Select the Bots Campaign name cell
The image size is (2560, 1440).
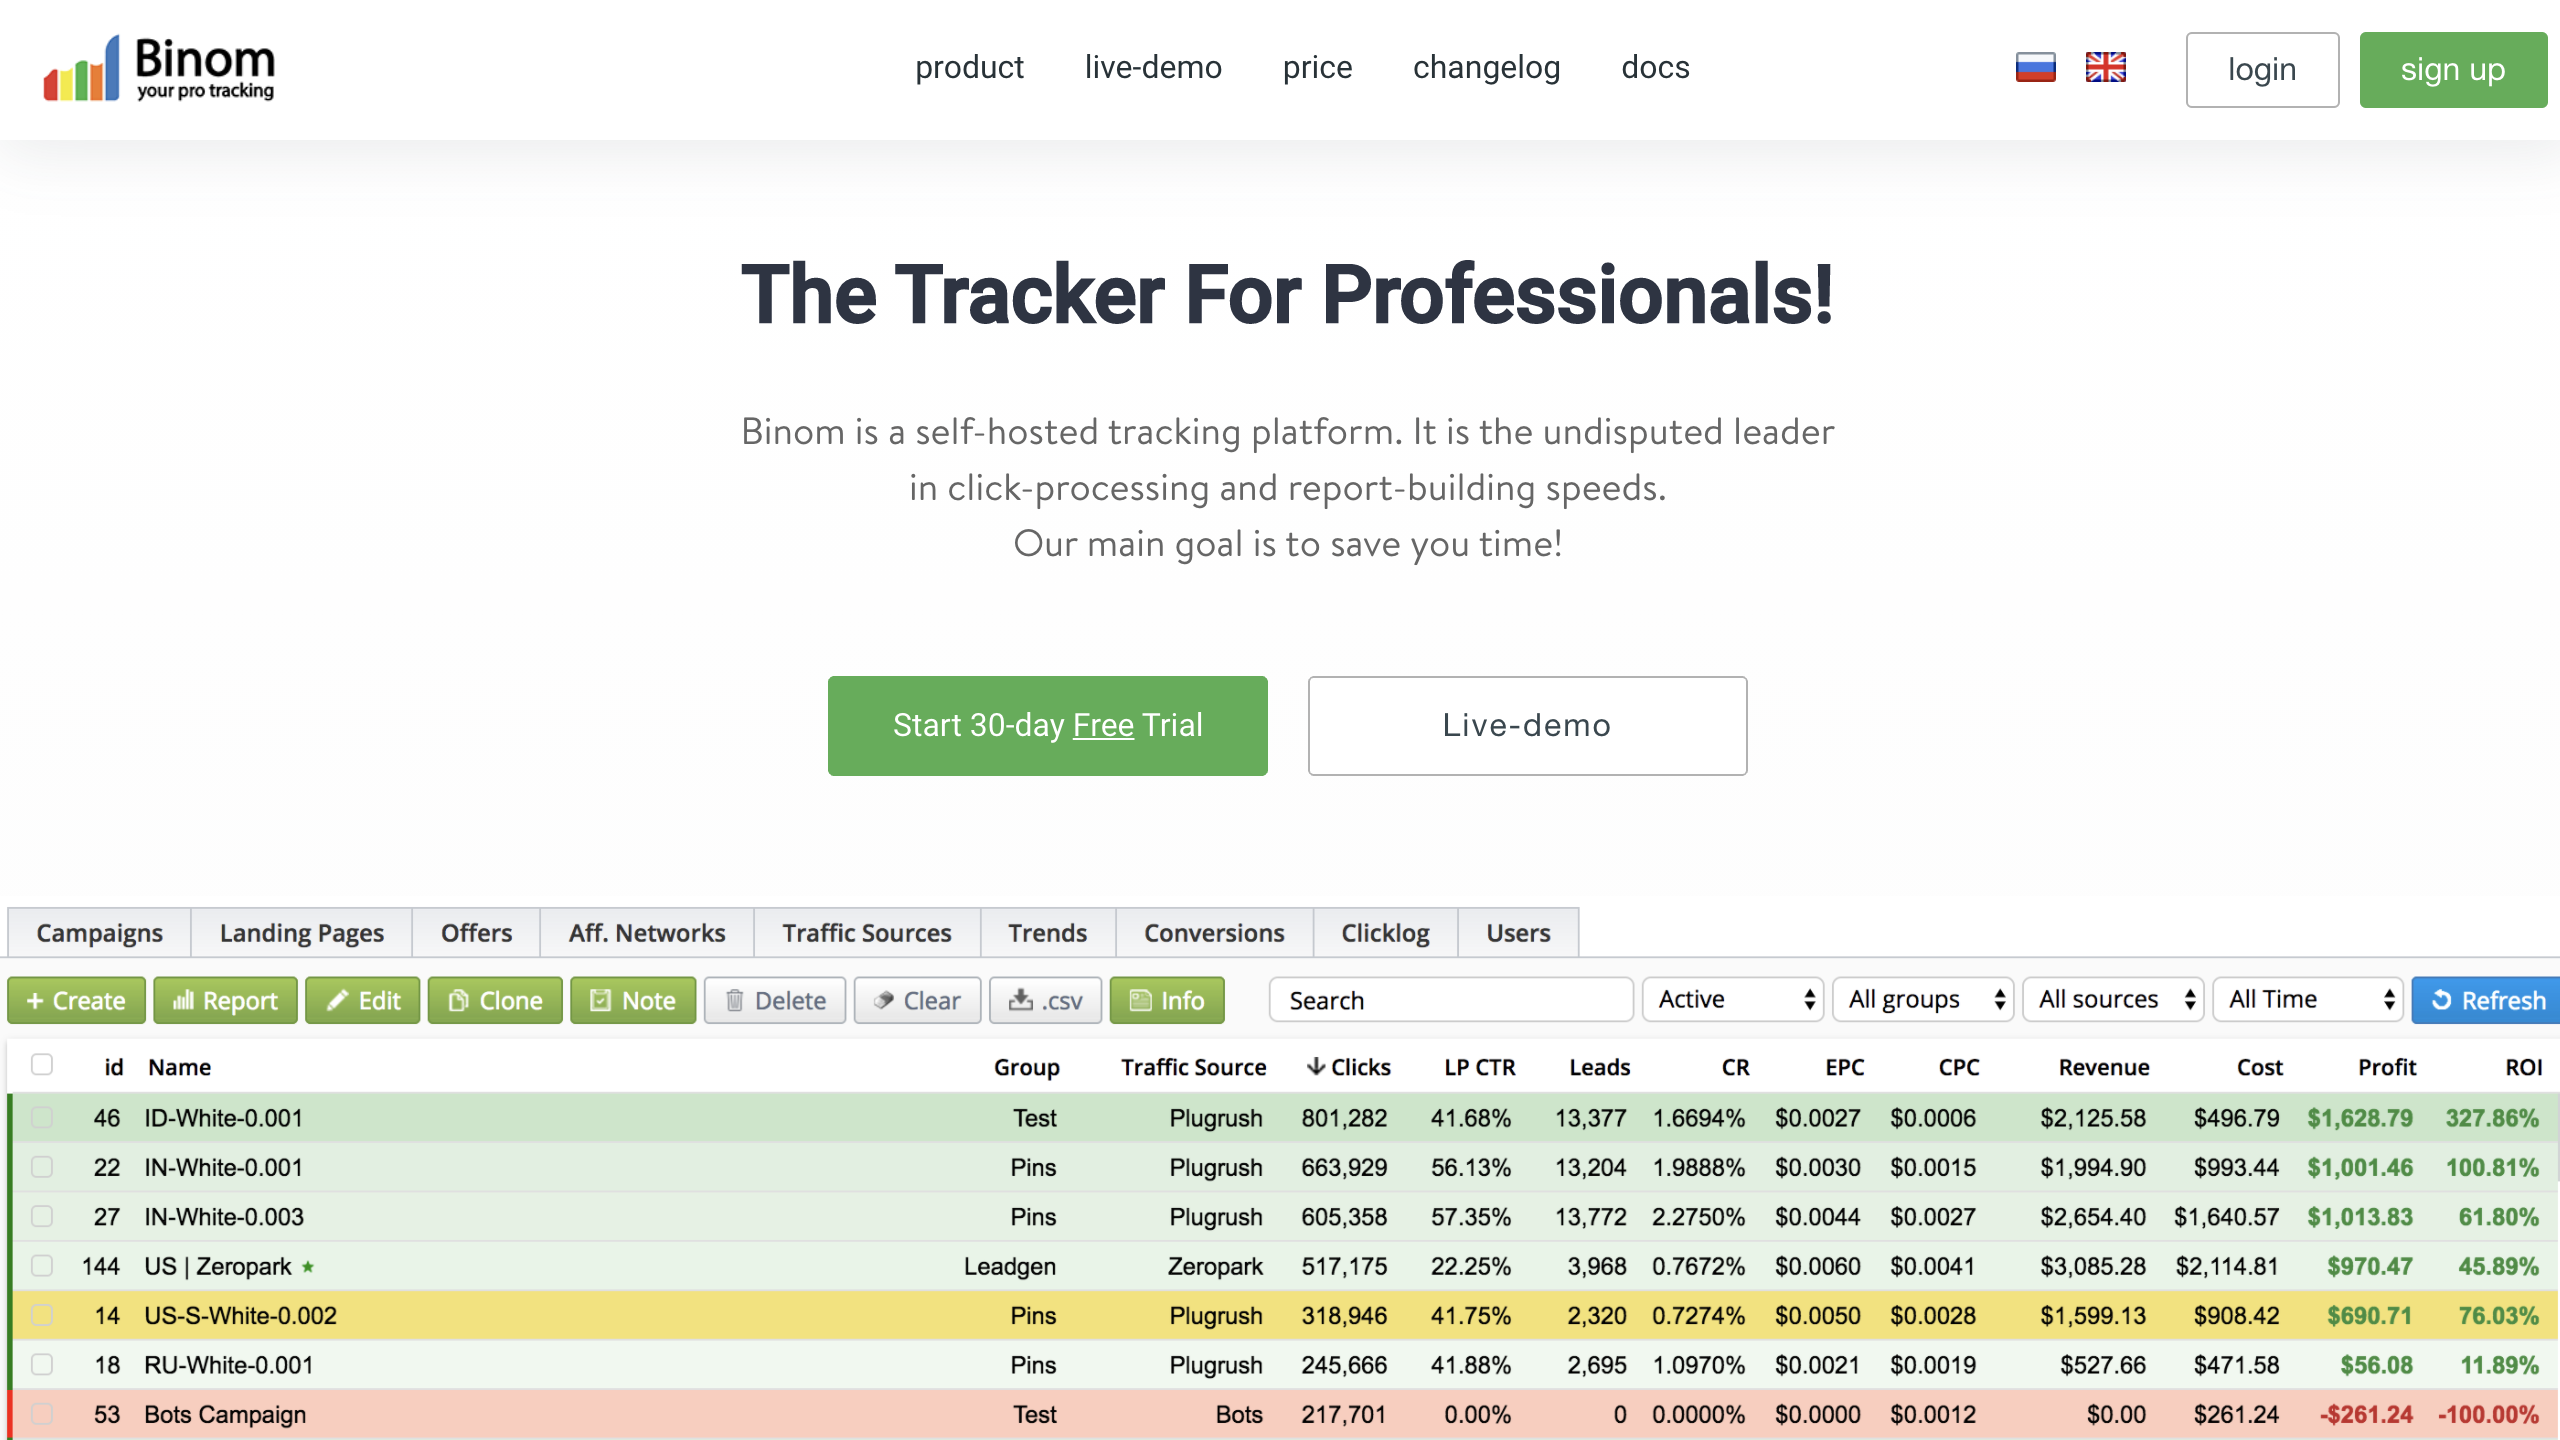[x=225, y=1414]
